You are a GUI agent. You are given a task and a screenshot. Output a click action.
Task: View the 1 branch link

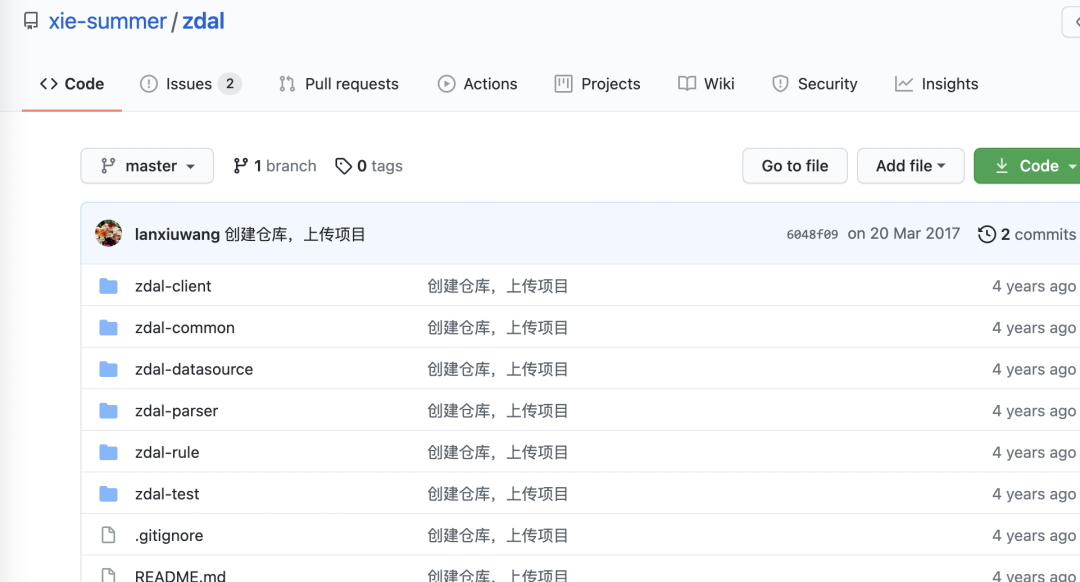pyautogui.click(x=274, y=166)
